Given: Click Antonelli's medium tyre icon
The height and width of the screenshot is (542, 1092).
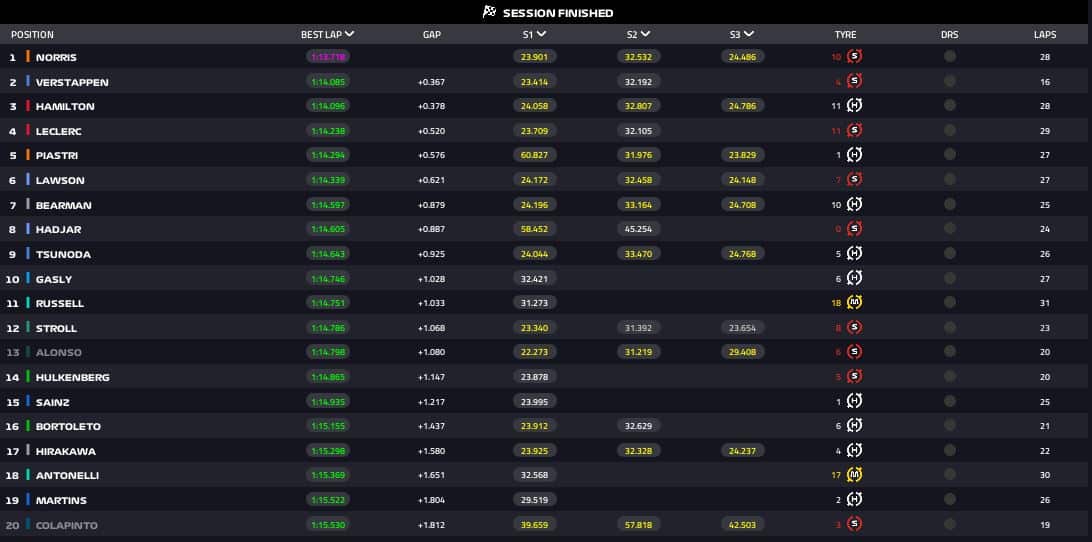Looking at the screenshot, I should click(x=855, y=475).
